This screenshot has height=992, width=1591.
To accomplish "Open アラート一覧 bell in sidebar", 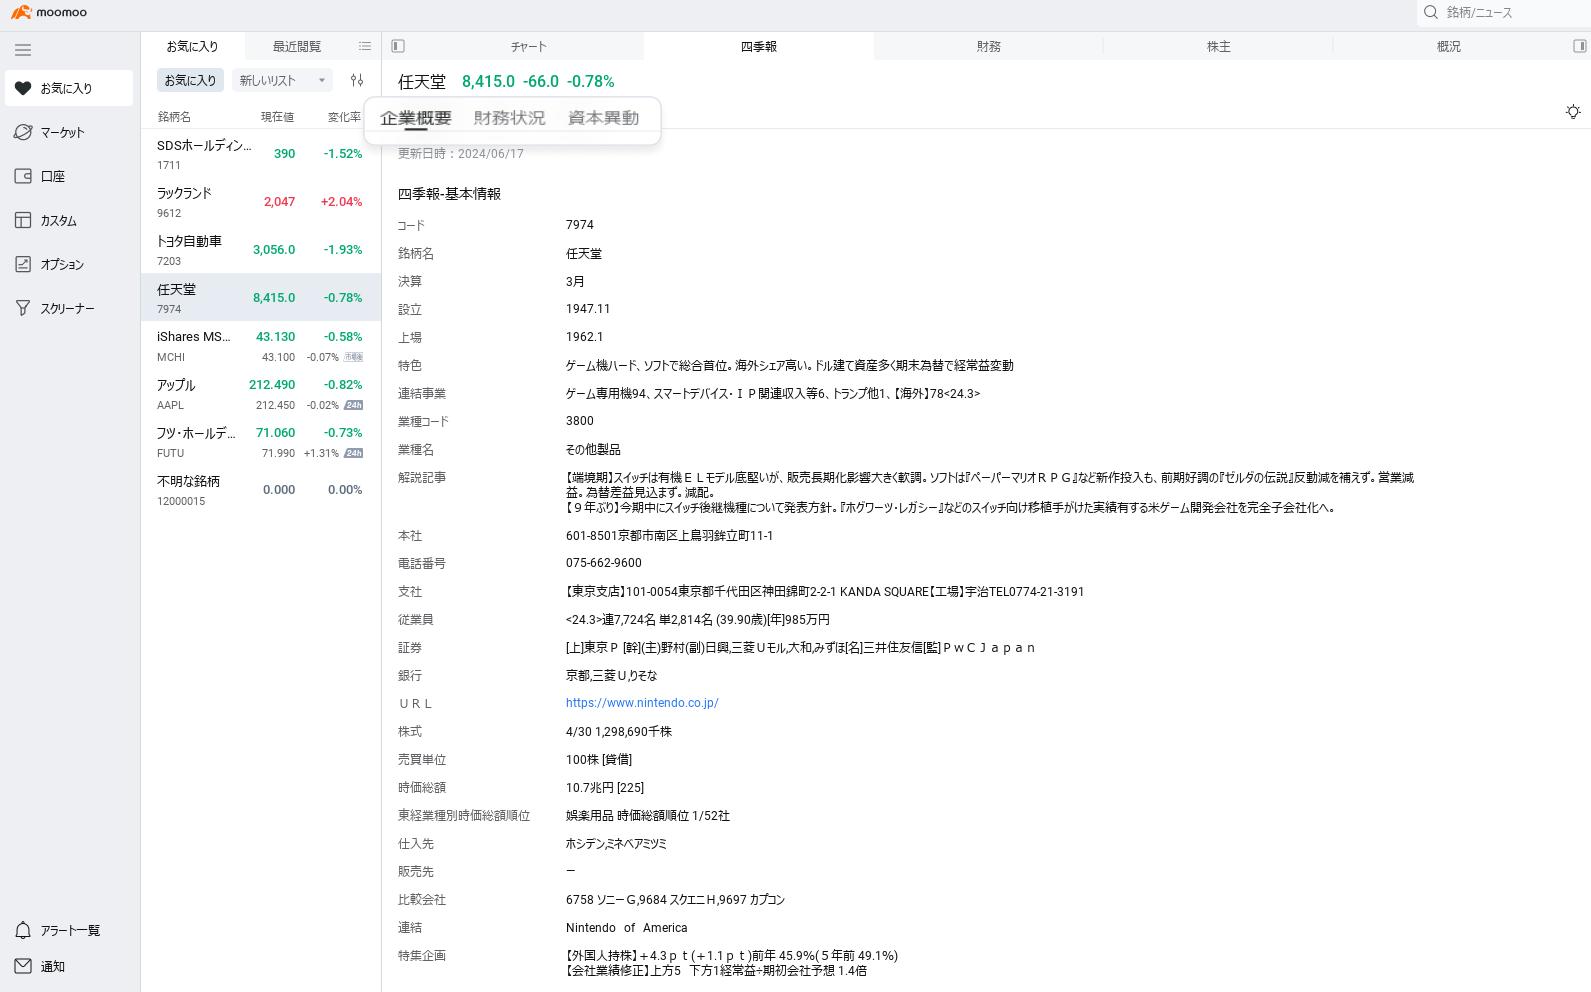I will tap(68, 930).
